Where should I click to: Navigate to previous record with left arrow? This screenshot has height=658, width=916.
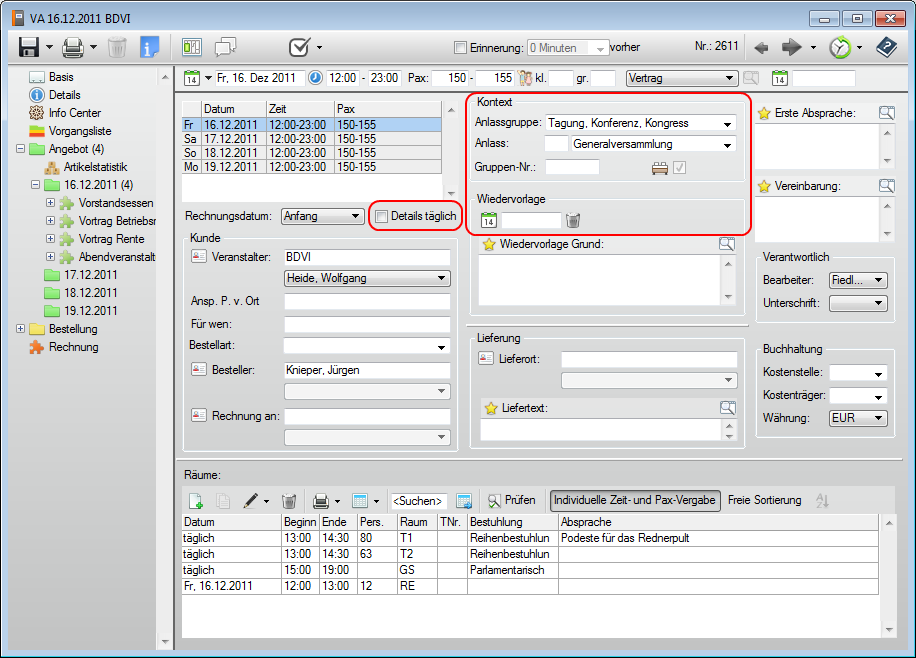coord(761,47)
